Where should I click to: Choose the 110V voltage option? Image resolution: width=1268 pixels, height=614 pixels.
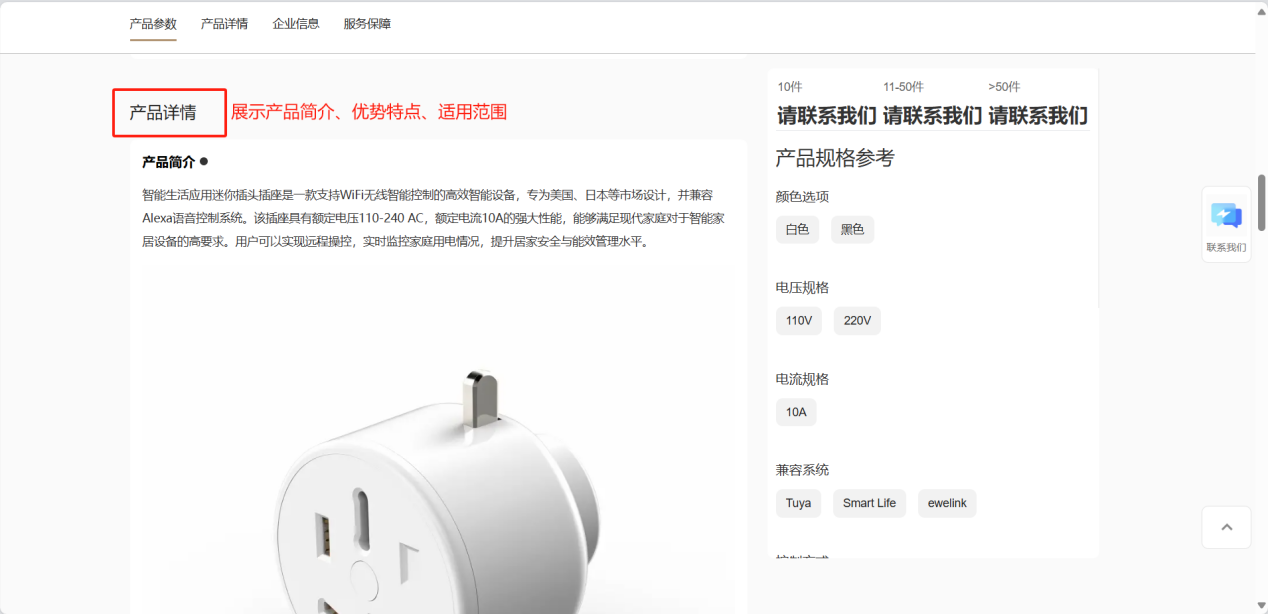coord(799,321)
